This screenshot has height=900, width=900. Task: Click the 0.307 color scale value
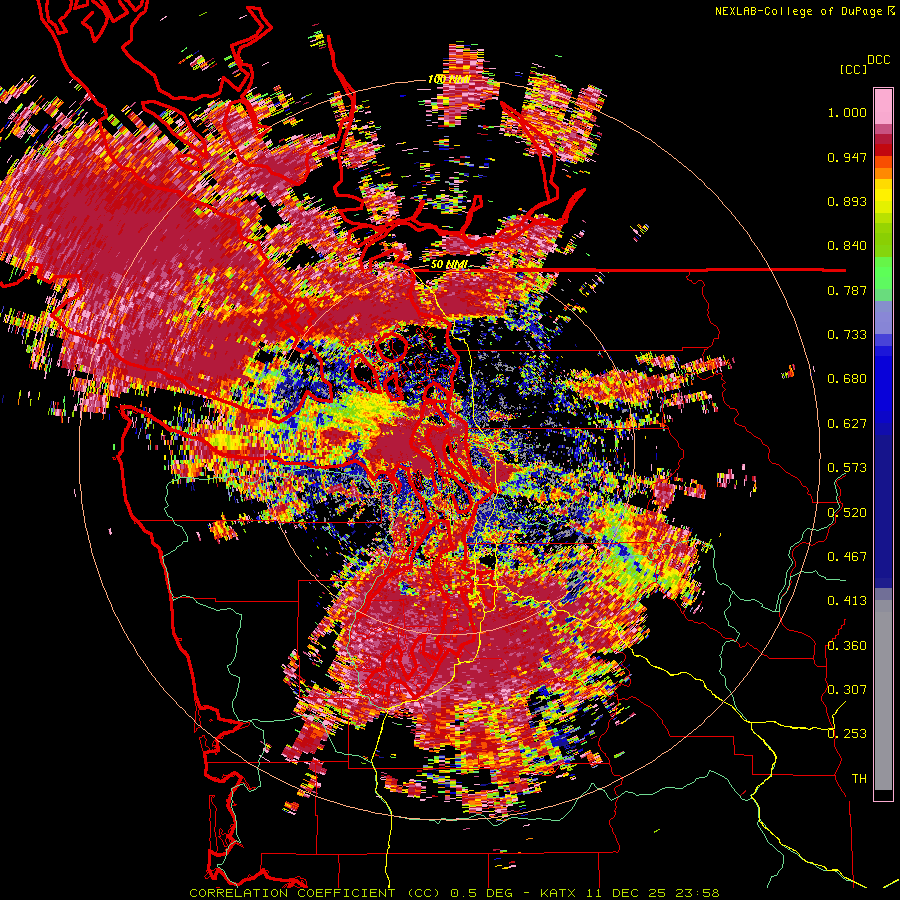click(x=847, y=690)
